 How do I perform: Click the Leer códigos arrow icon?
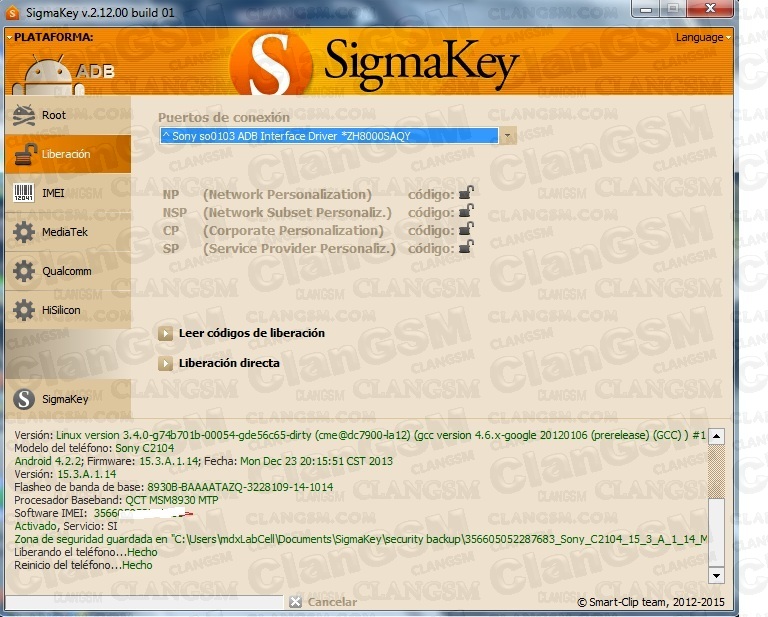point(166,333)
